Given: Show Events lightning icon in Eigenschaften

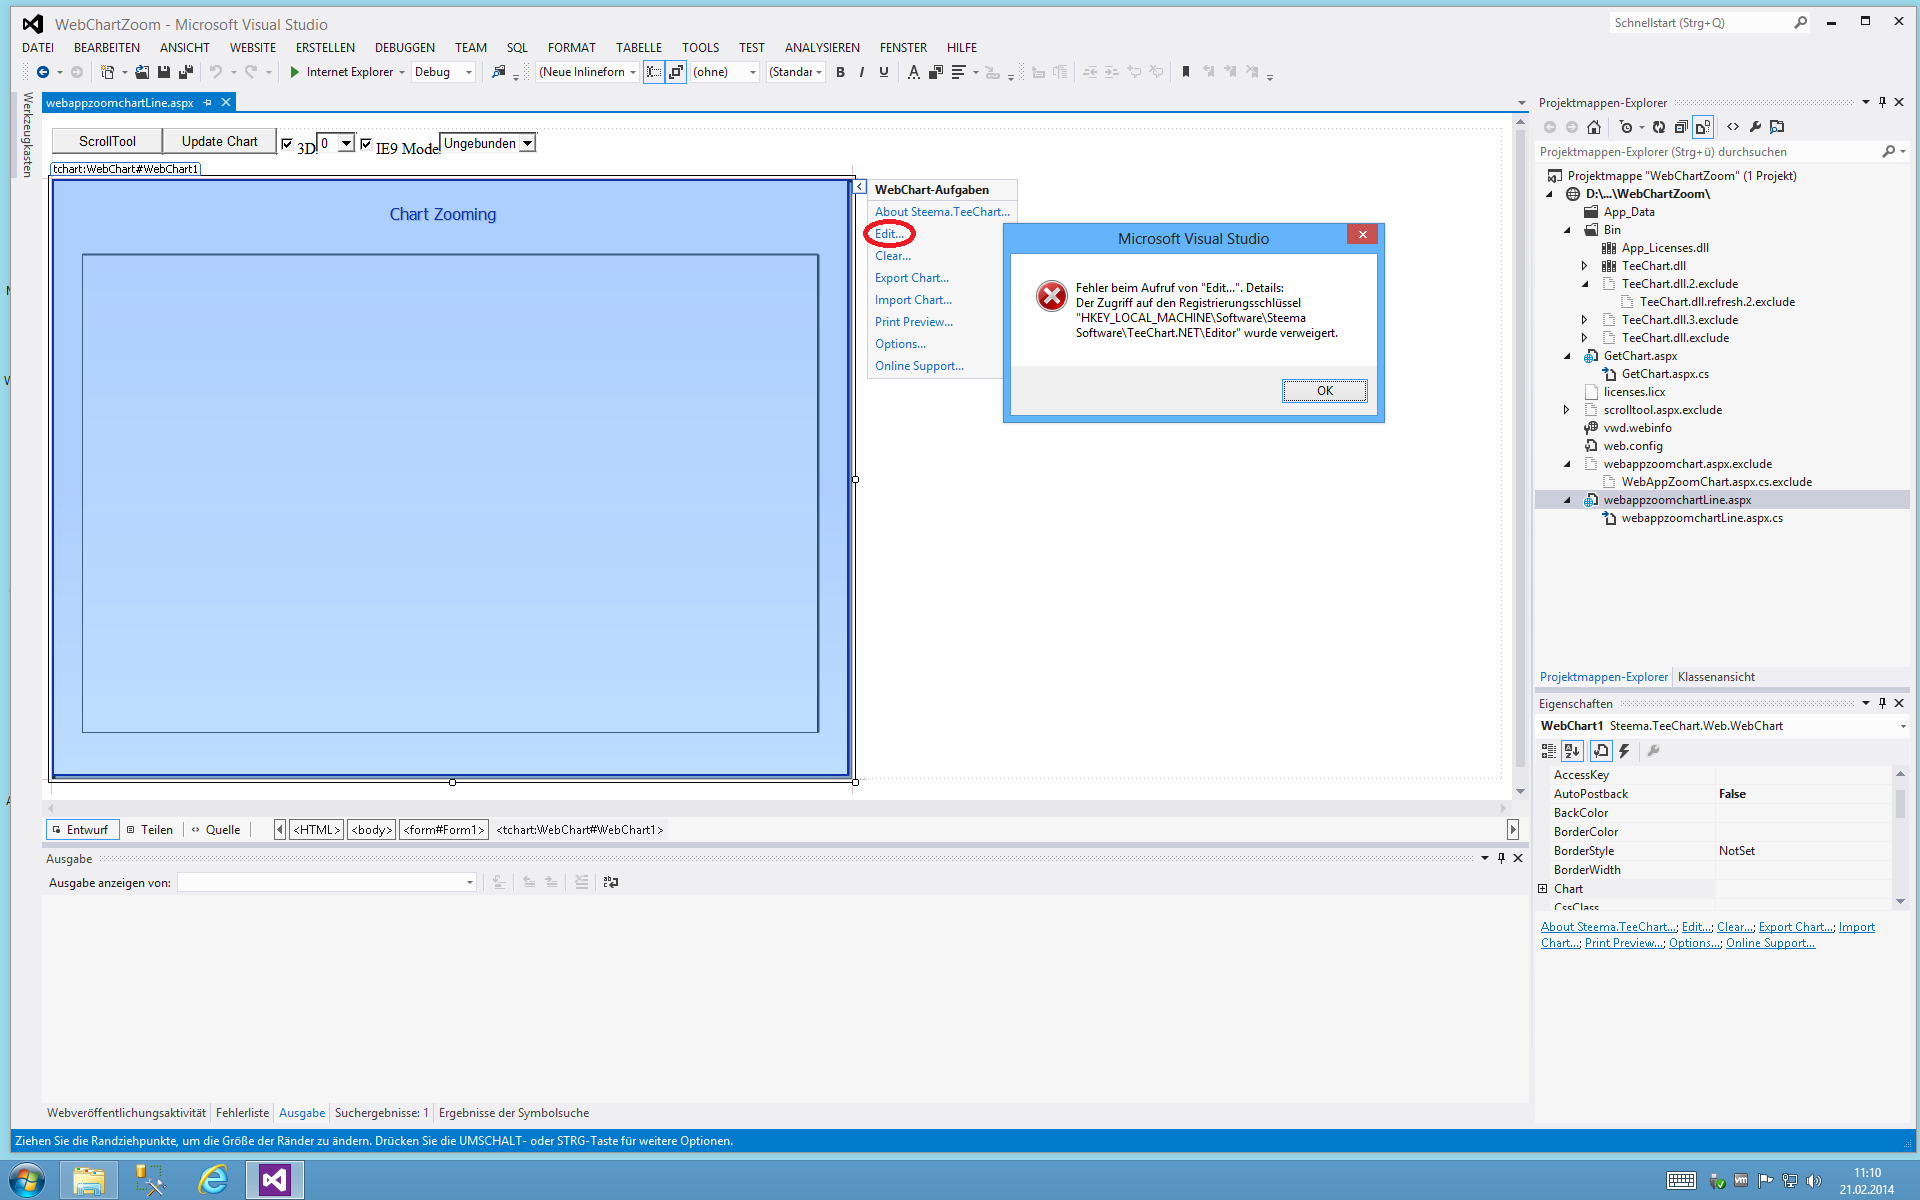Looking at the screenshot, I should click(1625, 751).
